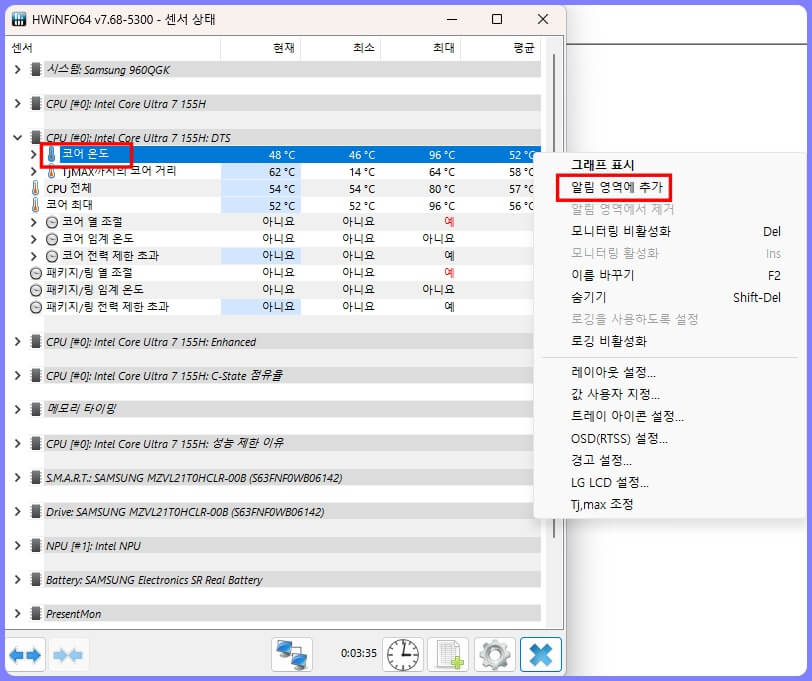Click the HWiNFO64 icon in the title bar

point(18,19)
